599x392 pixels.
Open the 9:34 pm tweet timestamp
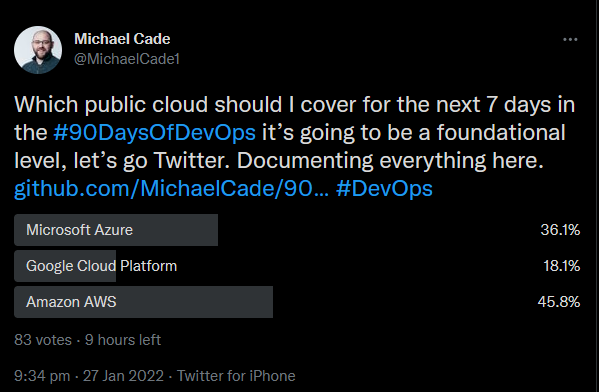42,376
